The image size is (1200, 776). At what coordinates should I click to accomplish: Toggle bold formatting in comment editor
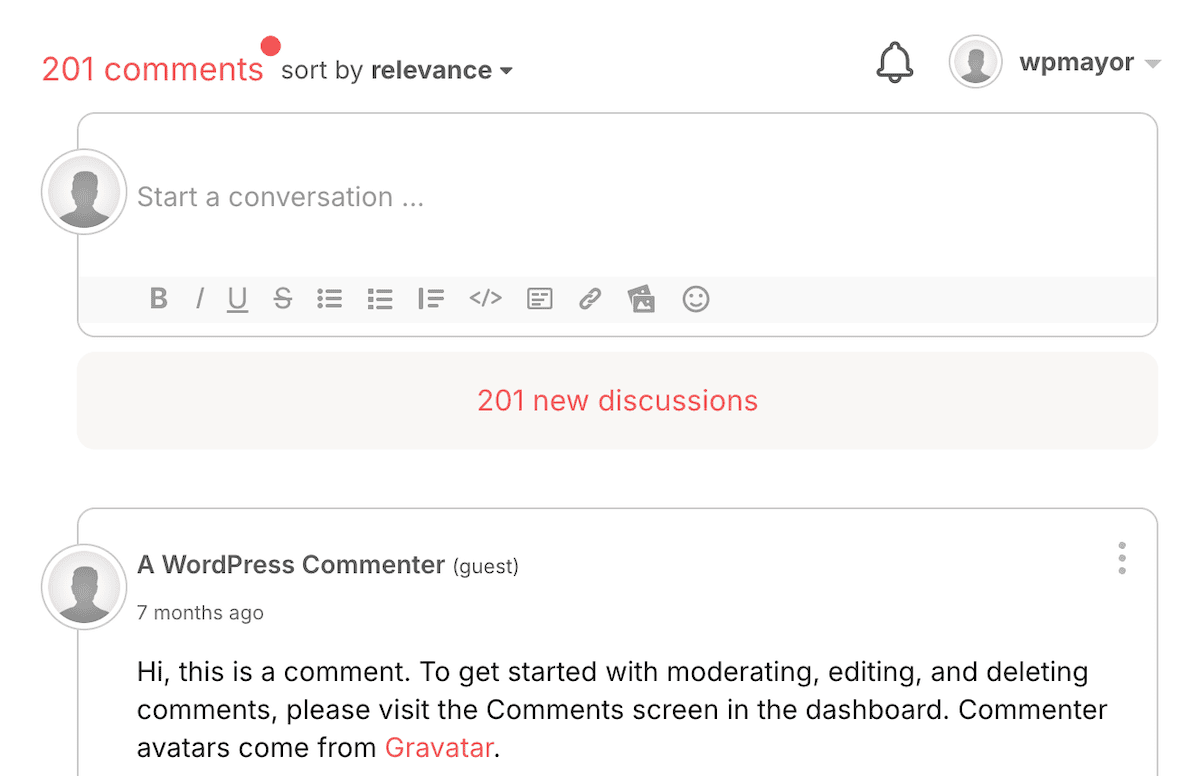(158, 298)
